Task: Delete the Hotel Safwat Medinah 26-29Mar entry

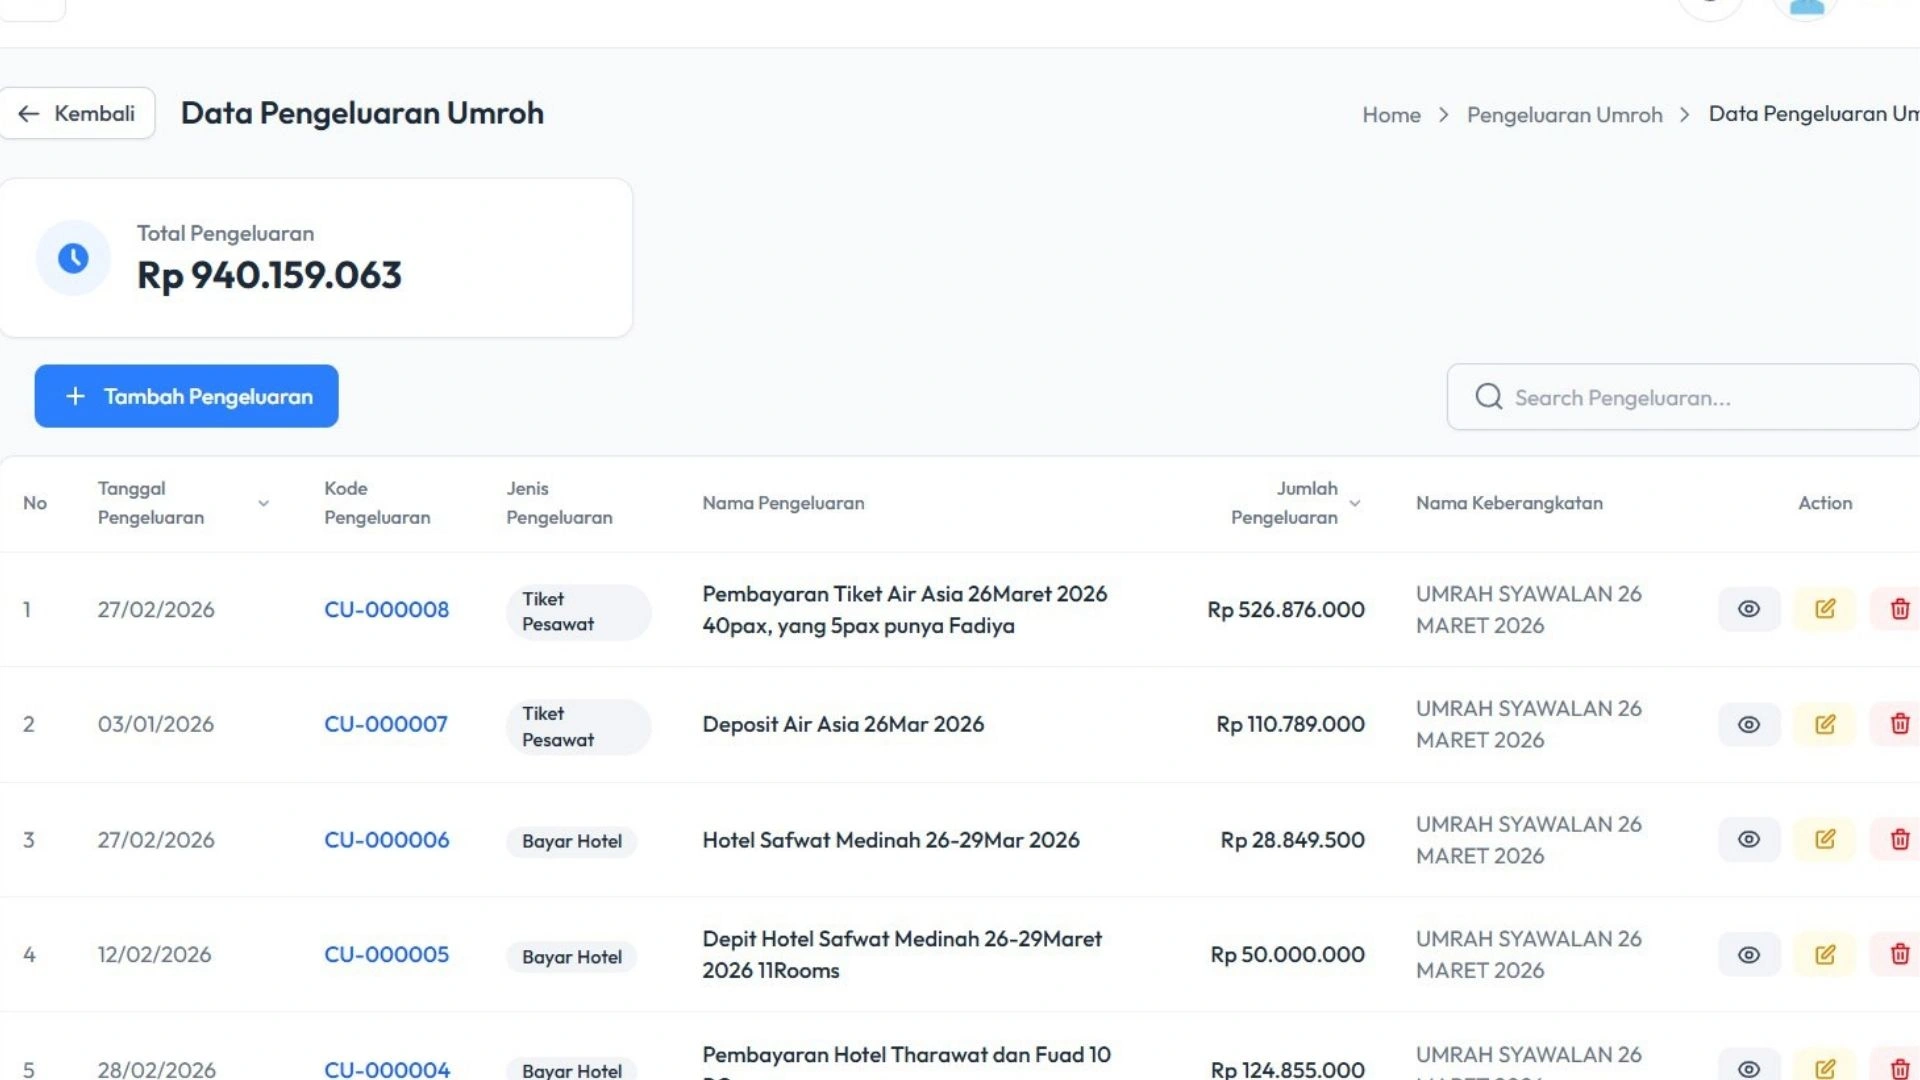Action: (x=1899, y=839)
